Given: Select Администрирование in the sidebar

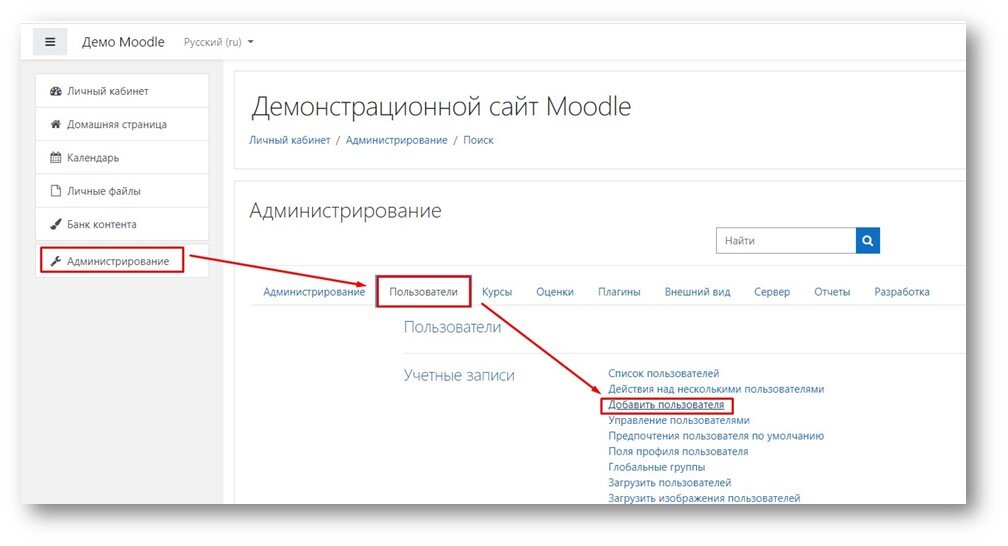Looking at the screenshot, I should click(122, 261).
